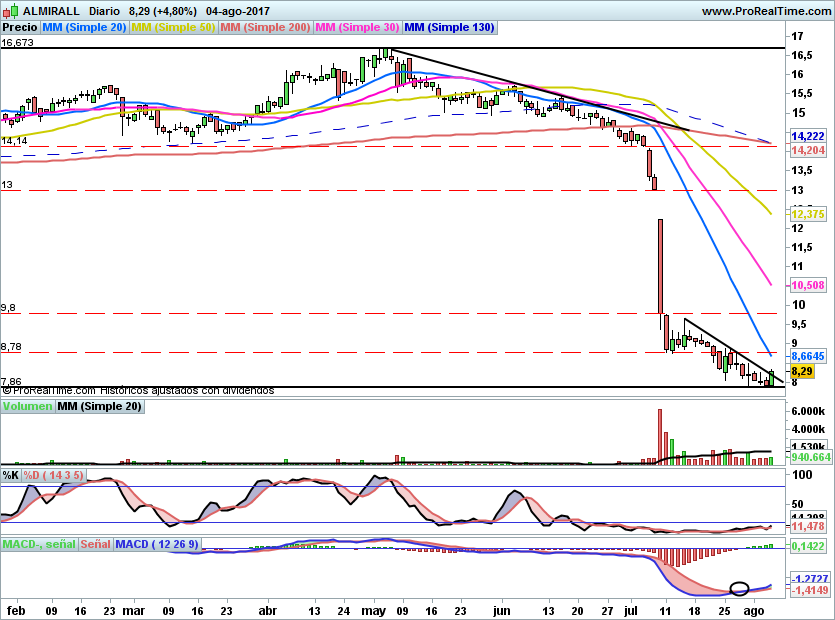Click the Señal label in MACD panel
Image resolution: width=835 pixels, height=620 pixels.
click(95, 544)
